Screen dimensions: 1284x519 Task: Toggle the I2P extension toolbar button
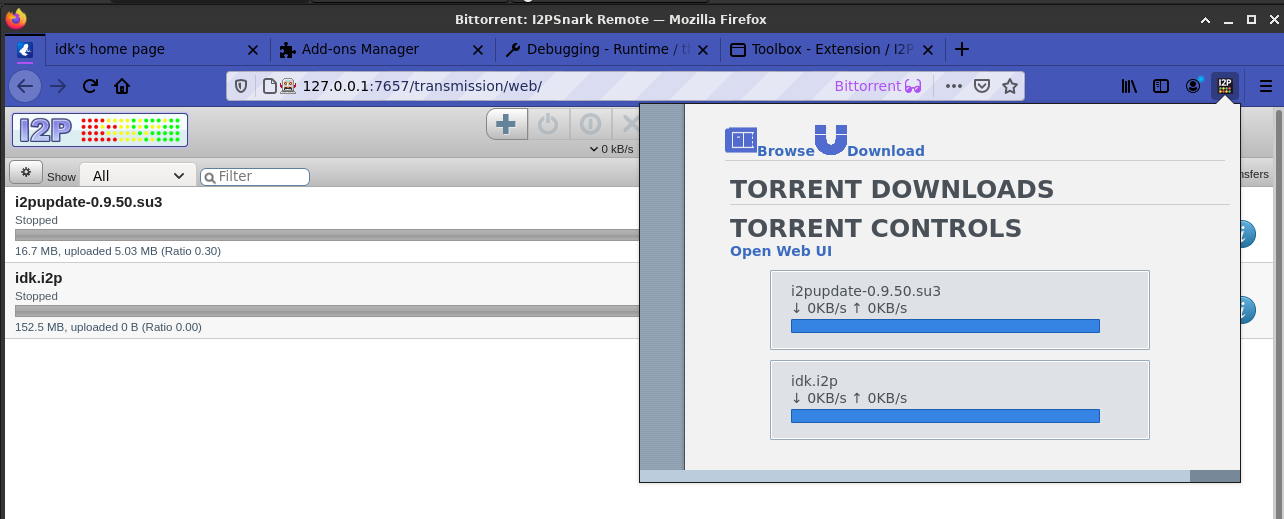1225,86
